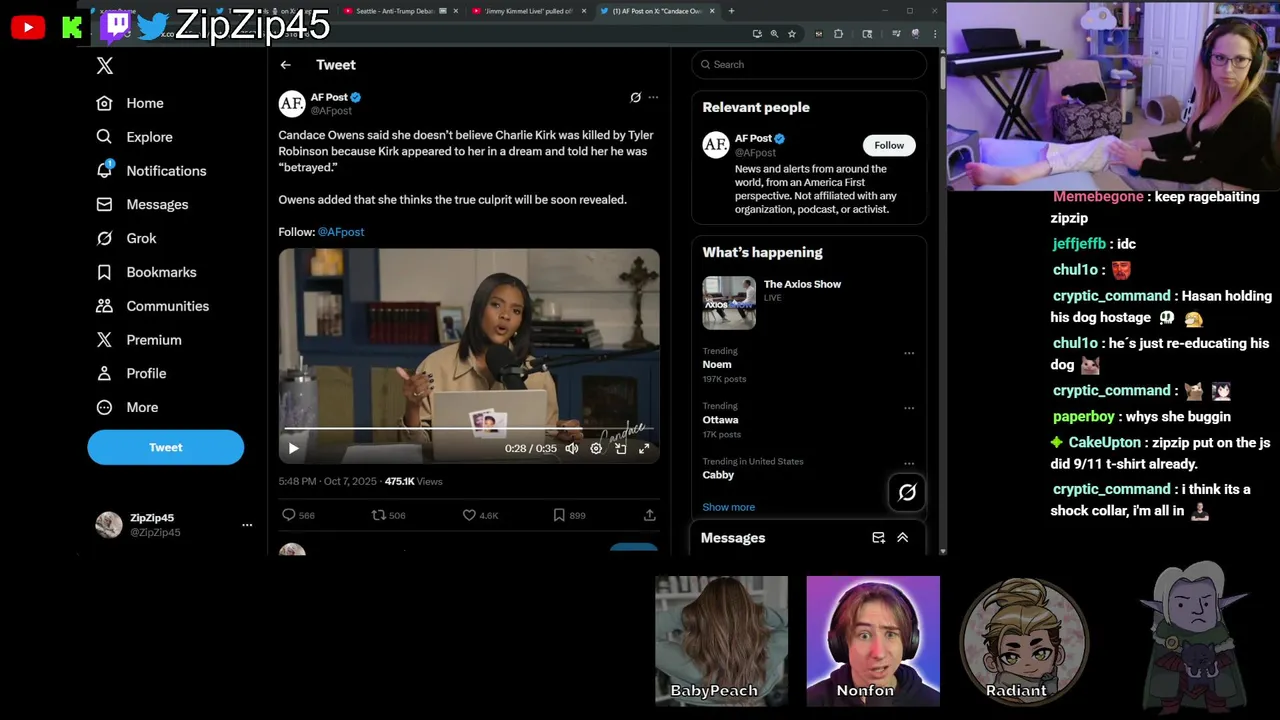This screenshot has width=1280, height=720.
Task: Open the browser three-dot menu
Action: pos(935,34)
